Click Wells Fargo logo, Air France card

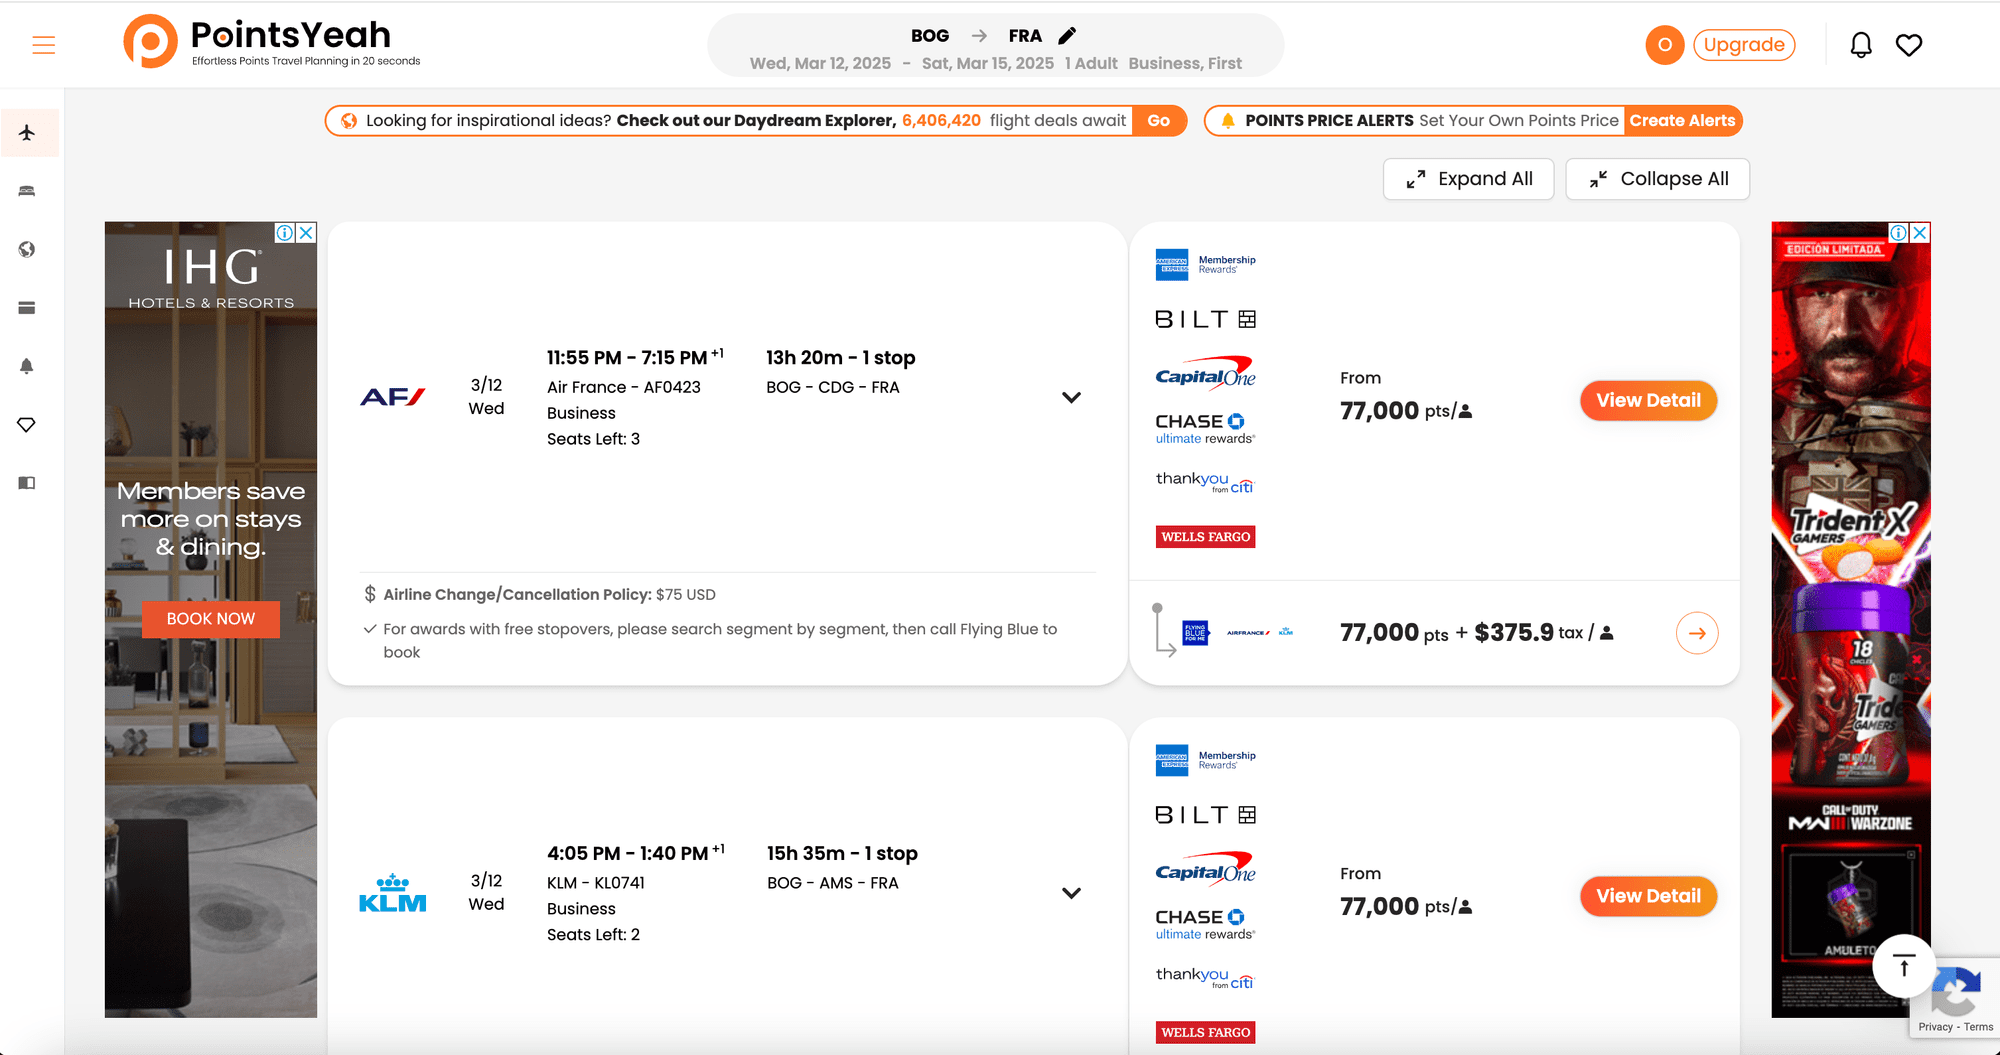[x=1205, y=537]
